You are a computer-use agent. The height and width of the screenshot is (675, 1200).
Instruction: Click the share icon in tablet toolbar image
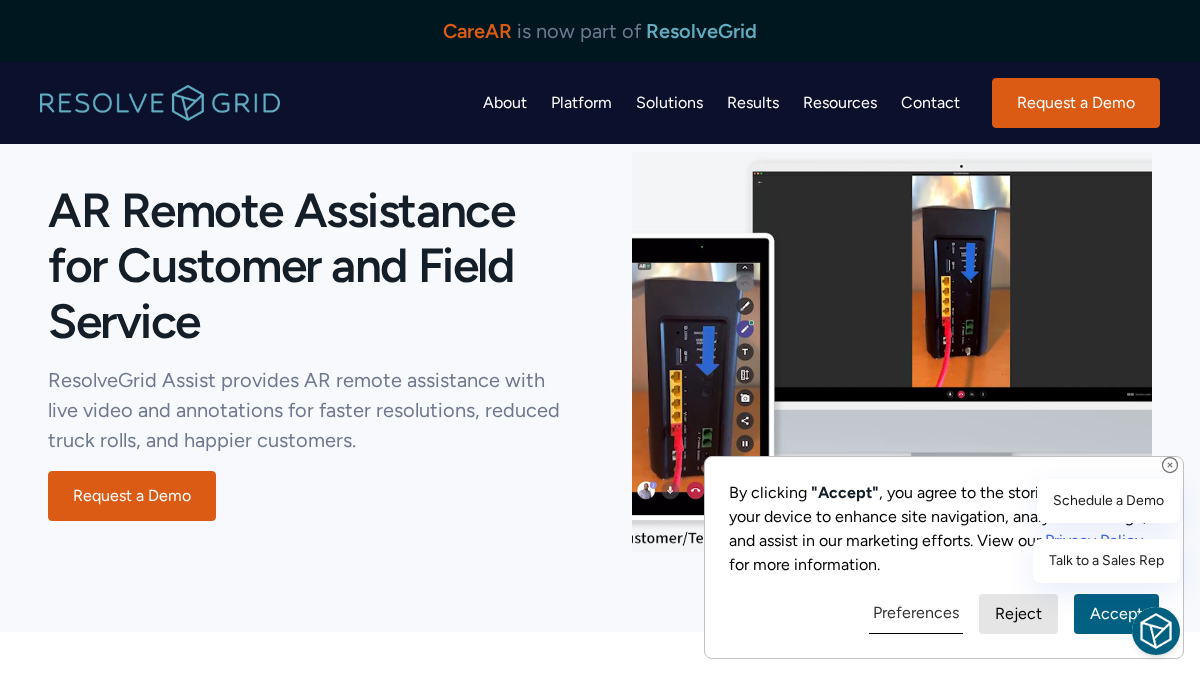click(x=745, y=421)
